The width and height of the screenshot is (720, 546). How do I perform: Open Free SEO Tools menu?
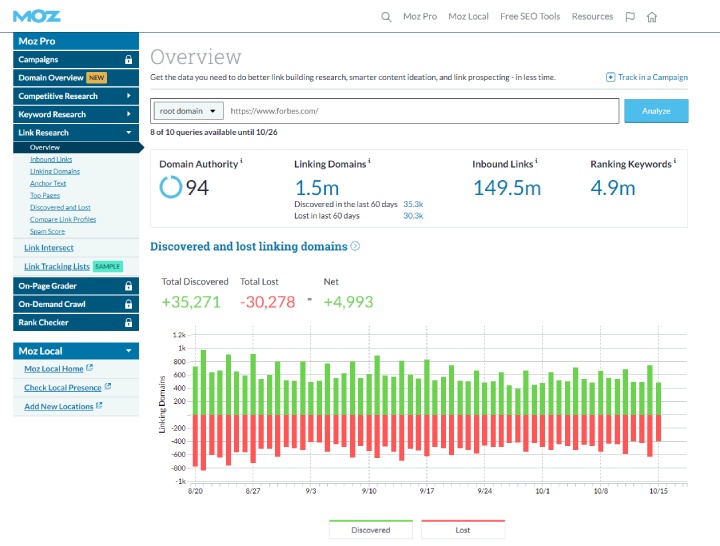(530, 17)
